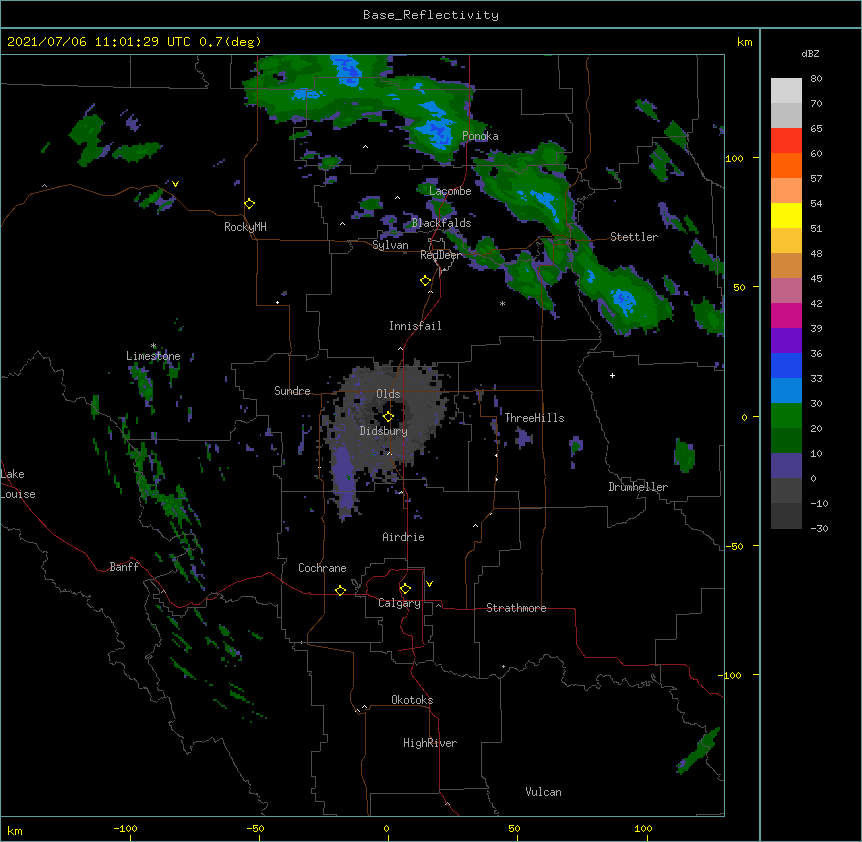Select the Banff label on the map

click(124, 567)
